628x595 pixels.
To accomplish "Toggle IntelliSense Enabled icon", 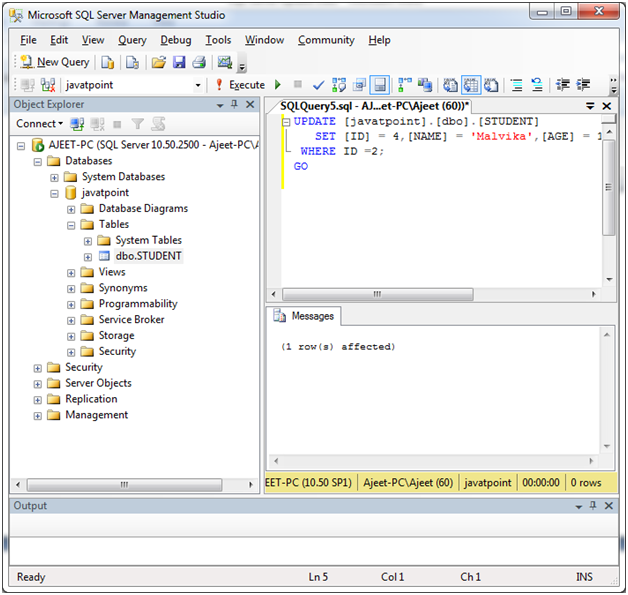I will (x=380, y=85).
